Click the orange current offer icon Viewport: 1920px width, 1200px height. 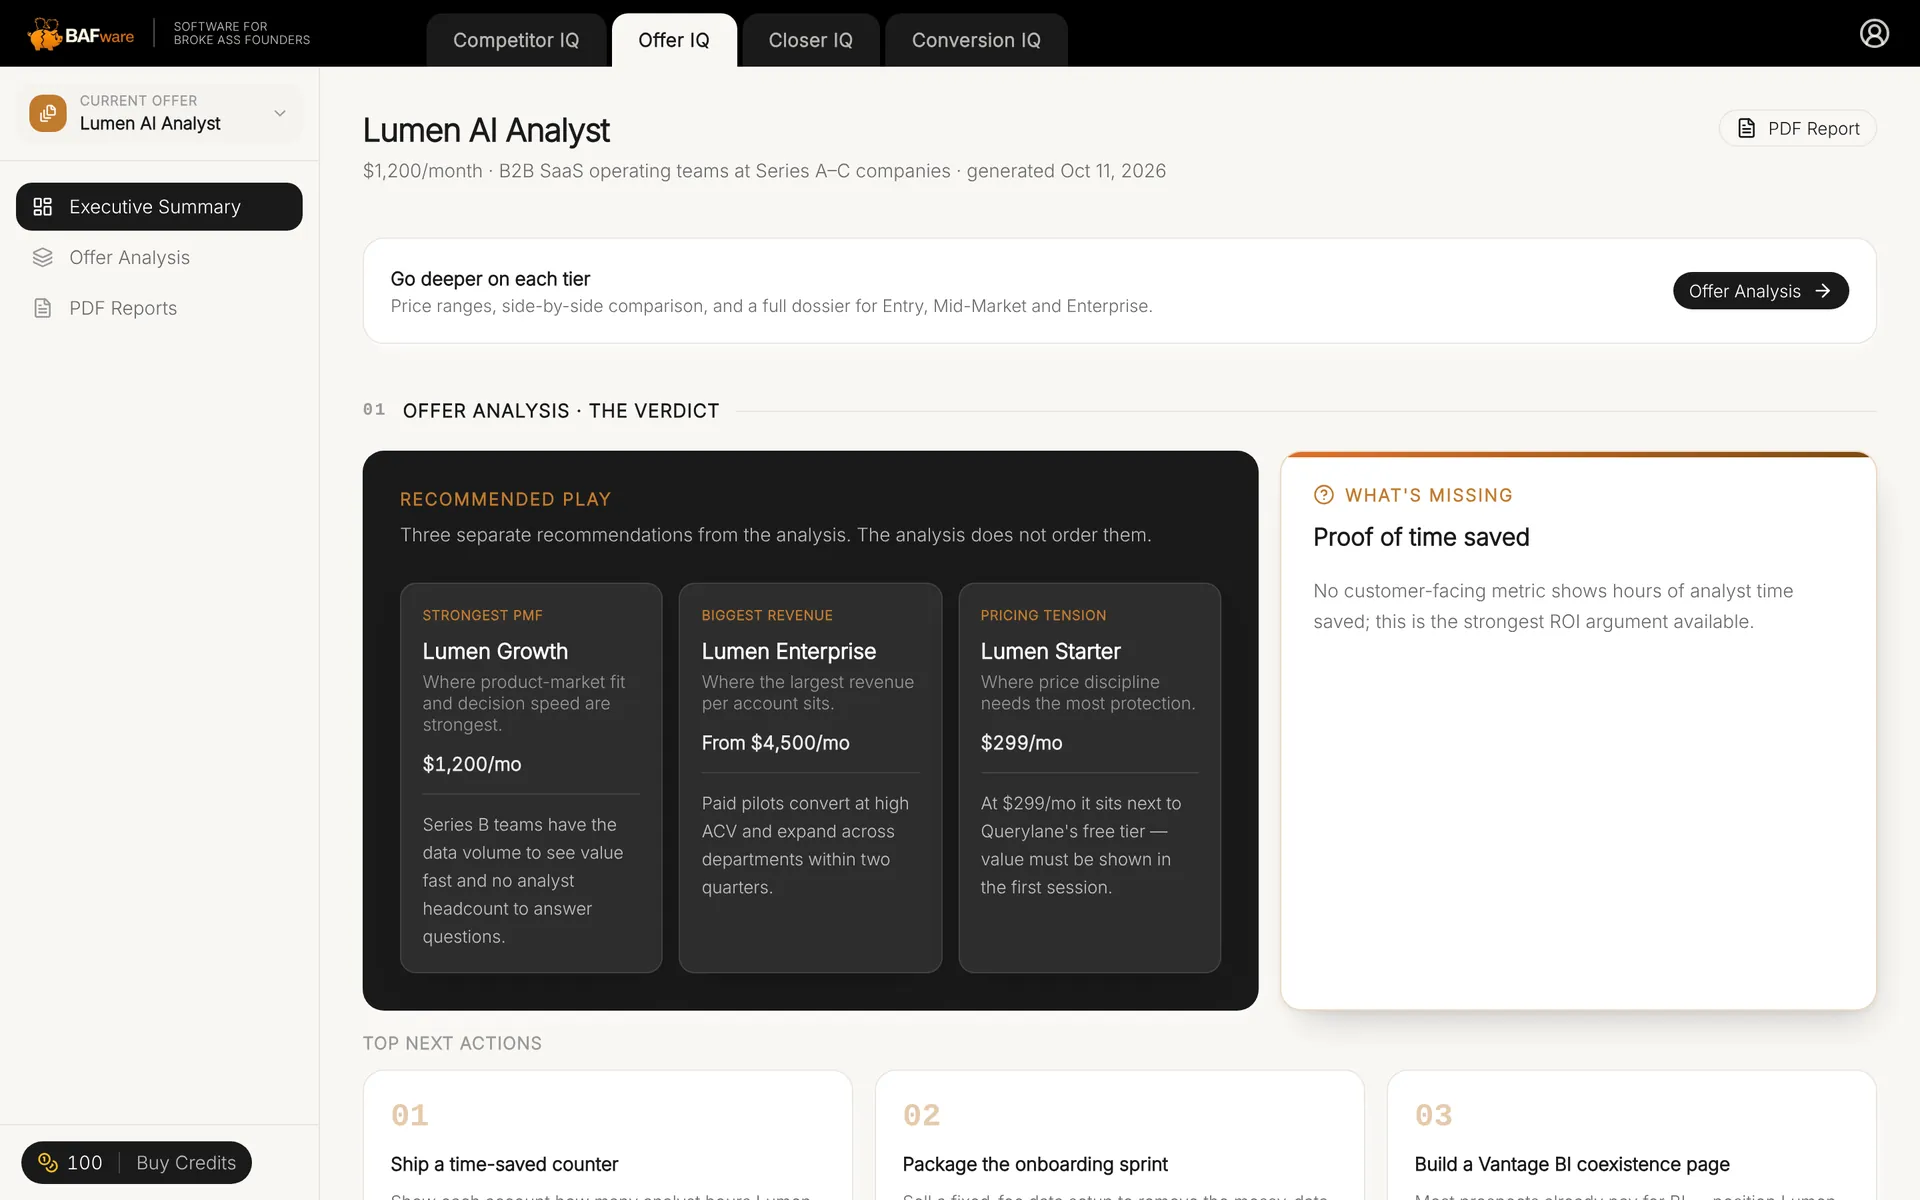click(48, 113)
